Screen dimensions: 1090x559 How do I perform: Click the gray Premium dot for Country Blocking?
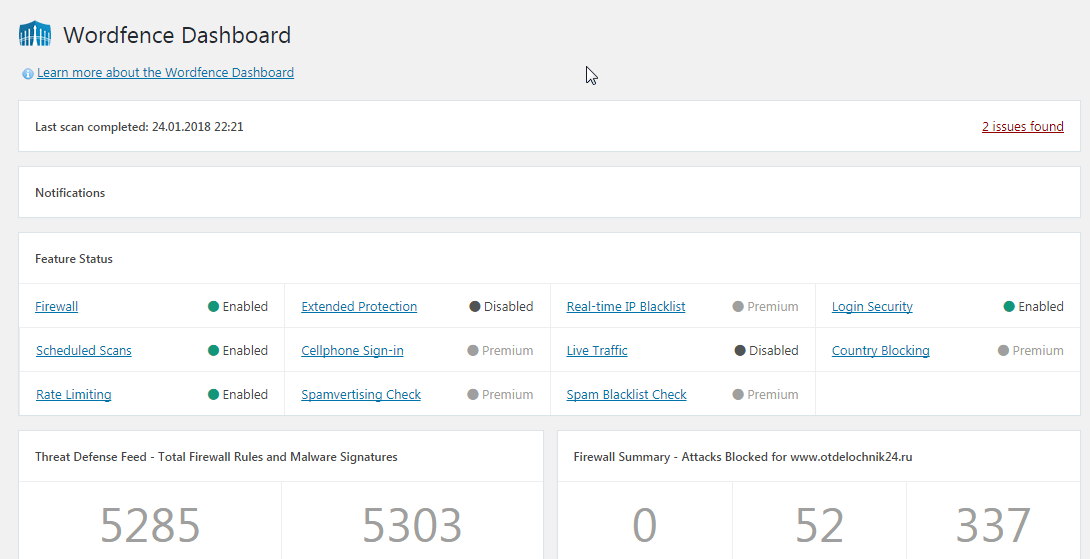(x=1003, y=350)
